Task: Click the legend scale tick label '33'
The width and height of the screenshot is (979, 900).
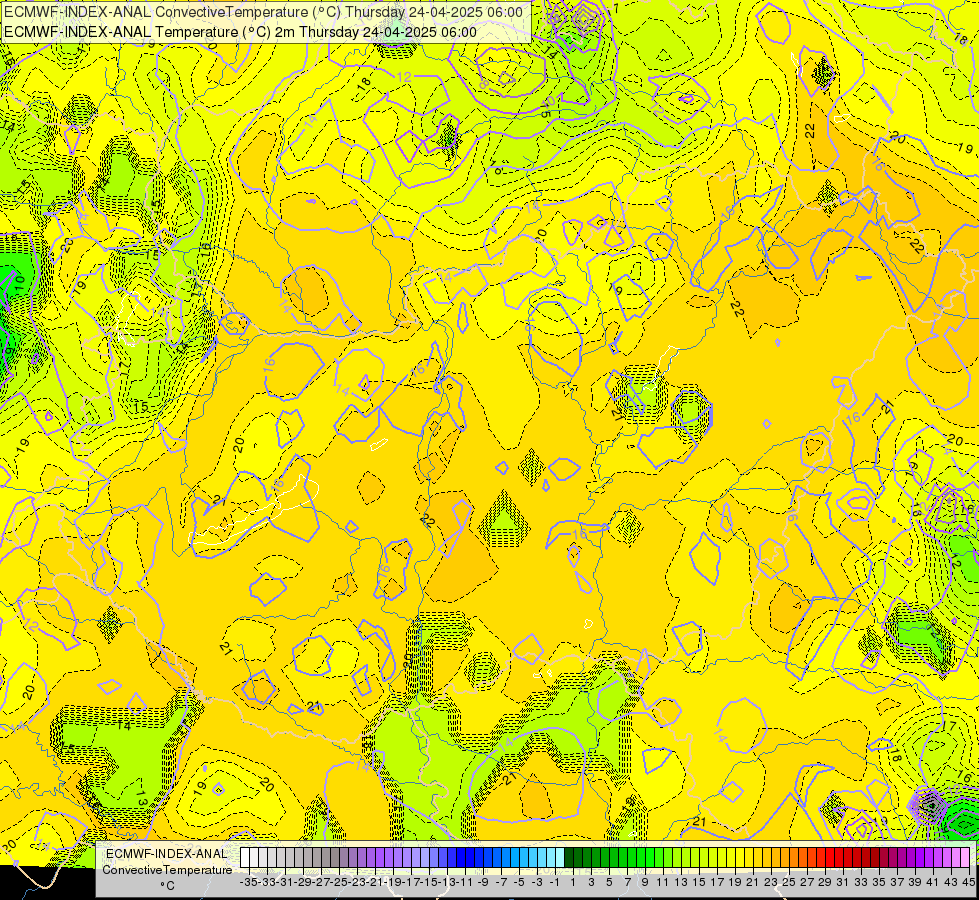Action: (861, 882)
